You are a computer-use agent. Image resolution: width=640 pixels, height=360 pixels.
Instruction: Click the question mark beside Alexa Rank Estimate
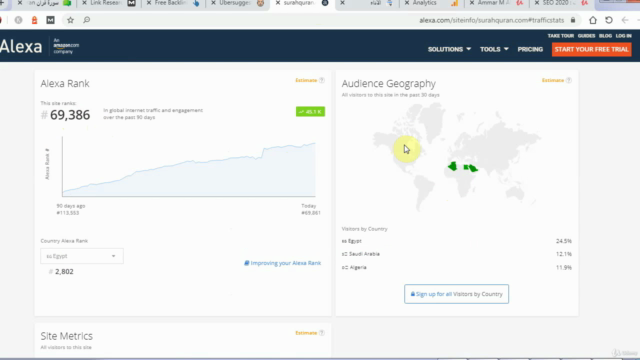point(322,80)
